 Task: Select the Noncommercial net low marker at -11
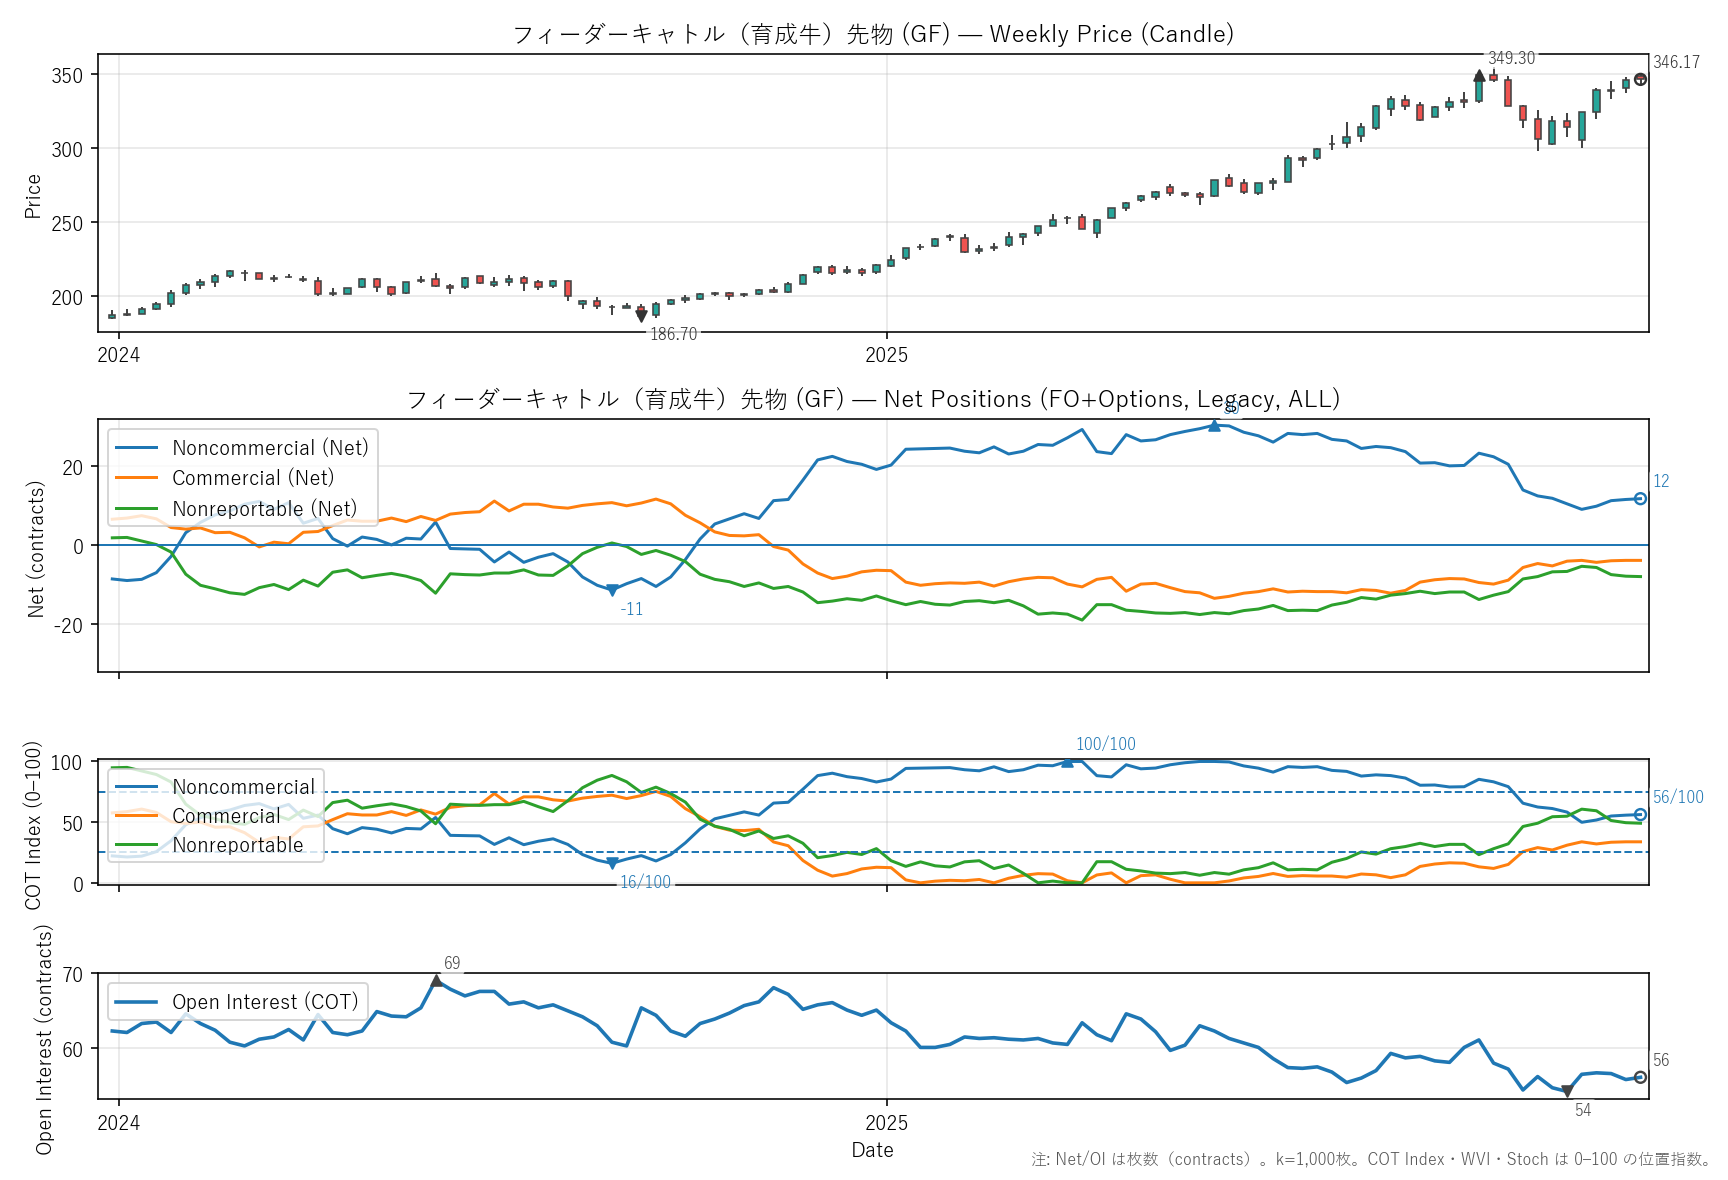click(x=612, y=590)
